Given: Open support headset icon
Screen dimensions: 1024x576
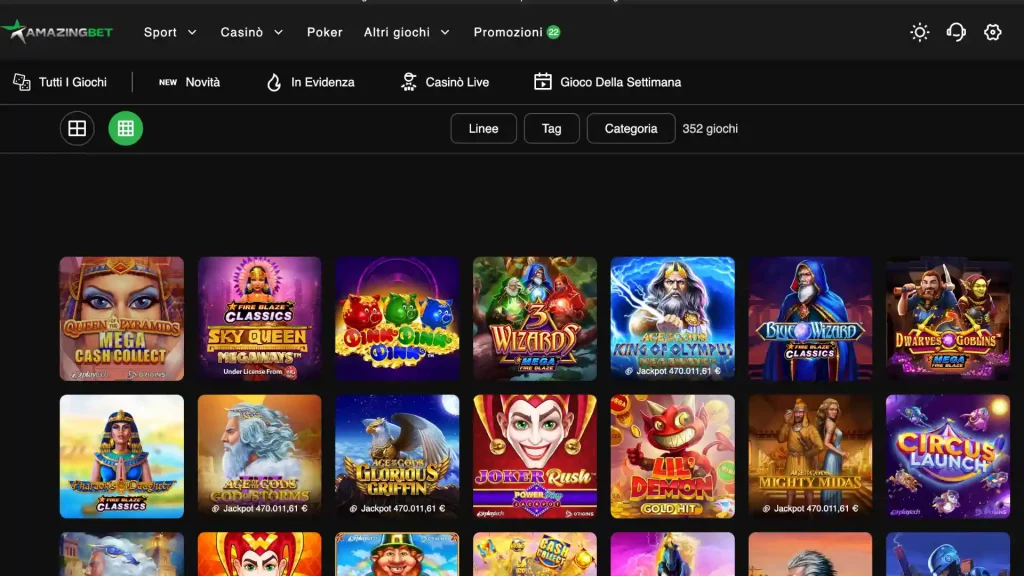Looking at the screenshot, I should (x=956, y=32).
